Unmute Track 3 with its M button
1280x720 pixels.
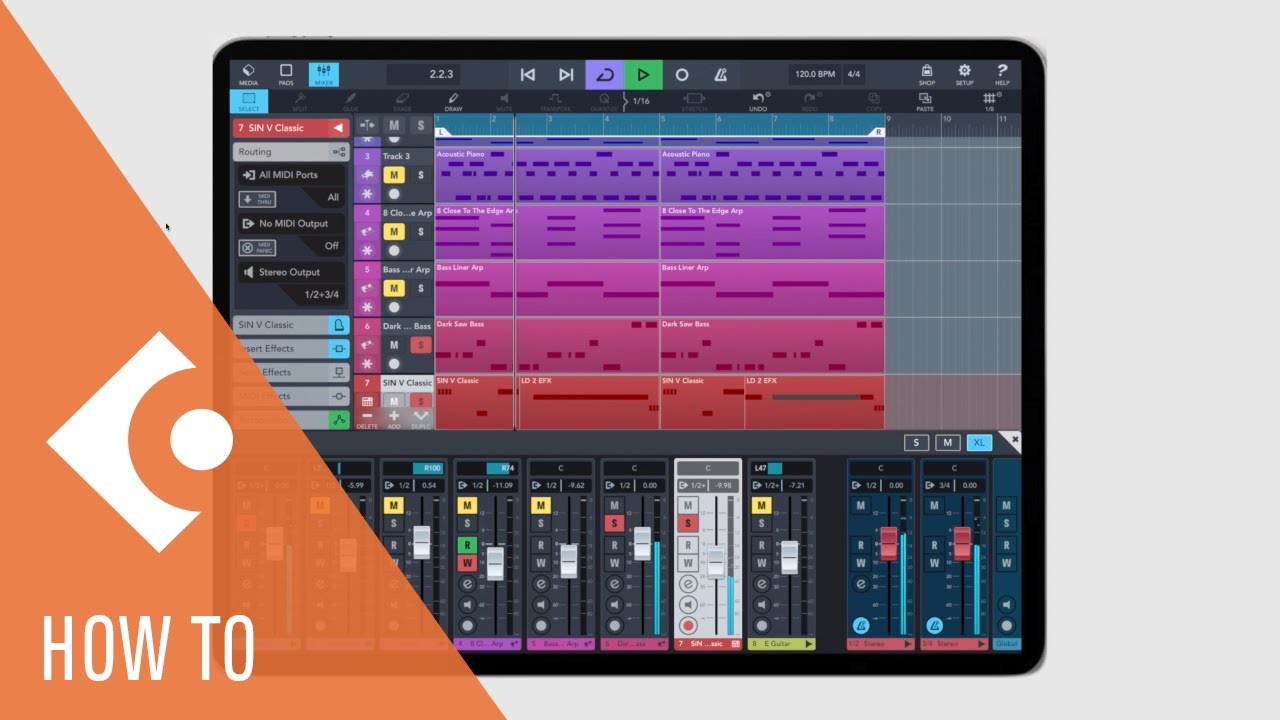(394, 175)
